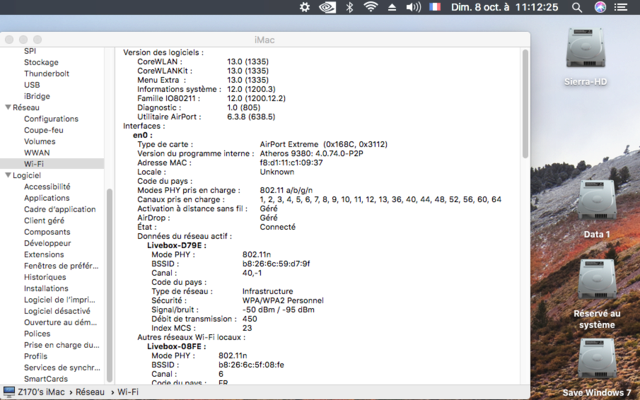Screen dimensions: 640x400
Task: Click the 'Atheros 9380: 4.0.74.0-P2P' firmware value
Action: click(x=311, y=153)
